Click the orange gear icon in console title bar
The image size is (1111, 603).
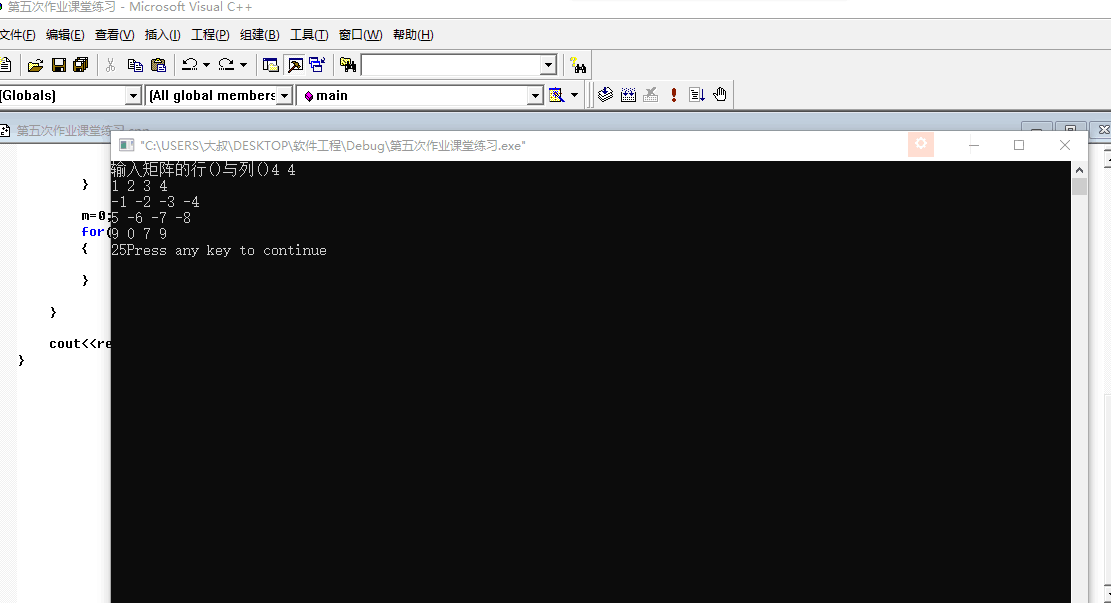[921, 145]
